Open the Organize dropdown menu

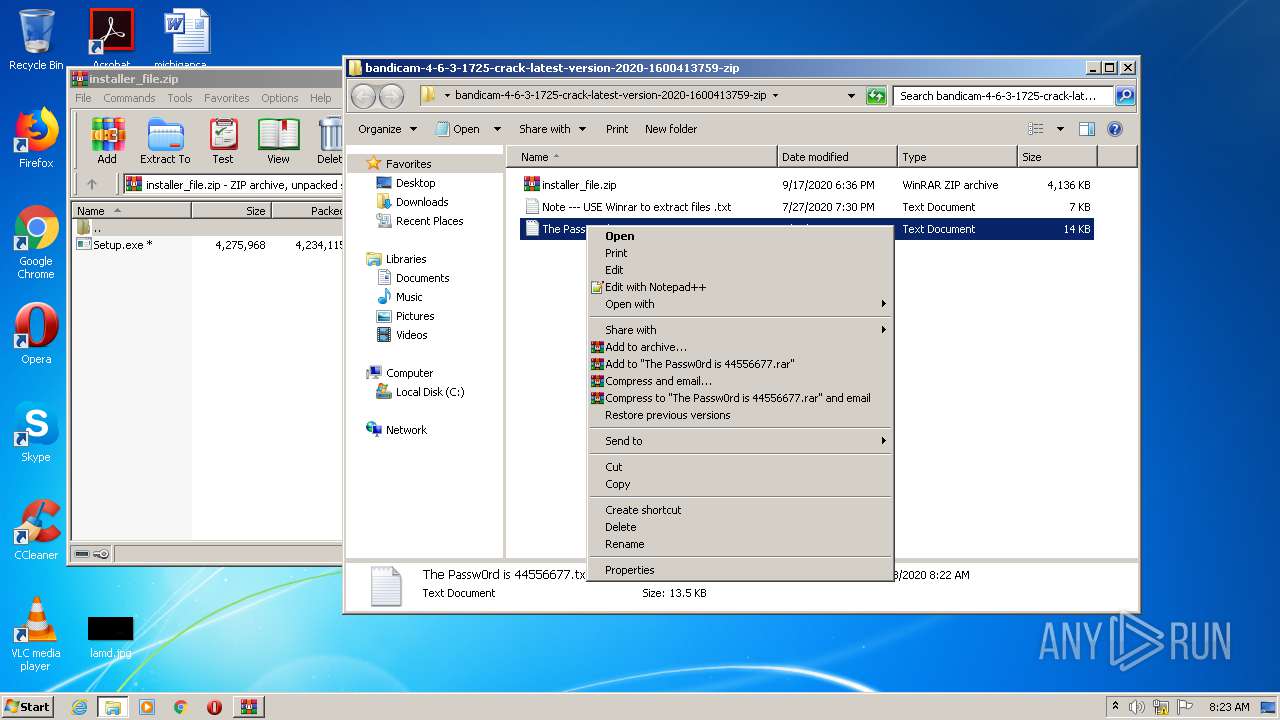coord(387,129)
